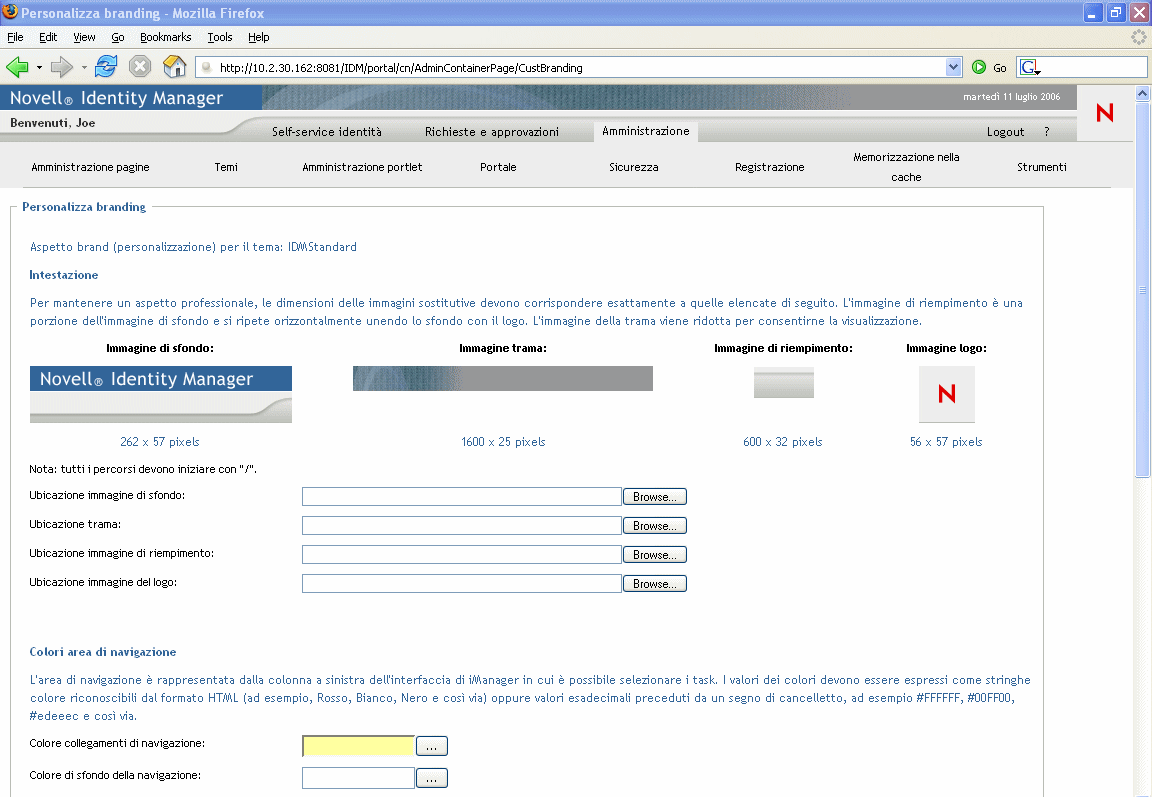The width and height of the screenshot is (1152, 797).
Task: Open the Edit menu
Action: pyautogui.click(x=48, y=37)
